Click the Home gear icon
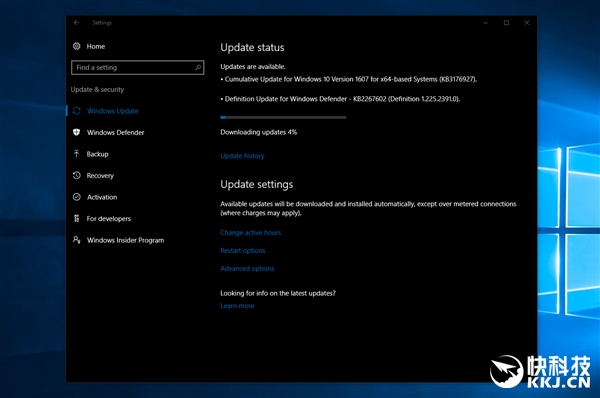600x398 pixels. 77,46
